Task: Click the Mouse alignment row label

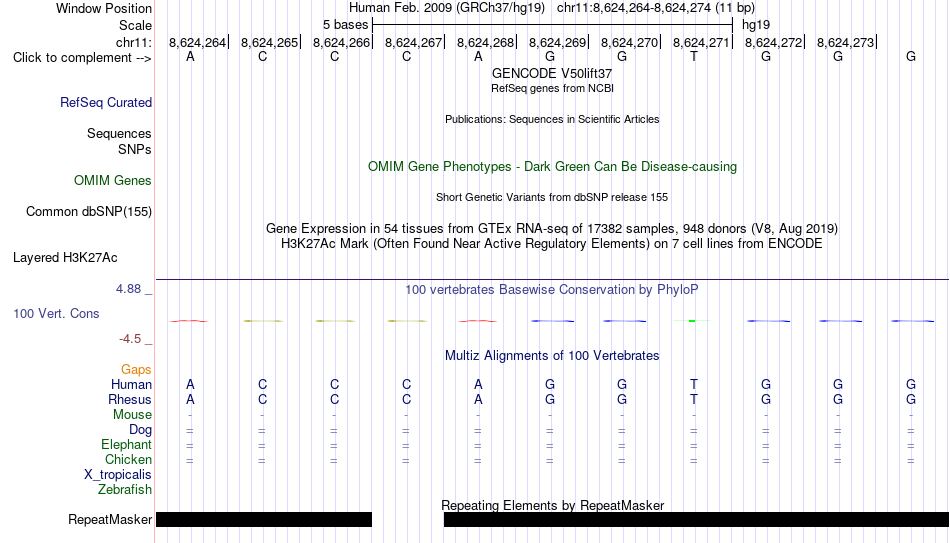Action: point(132,415)
